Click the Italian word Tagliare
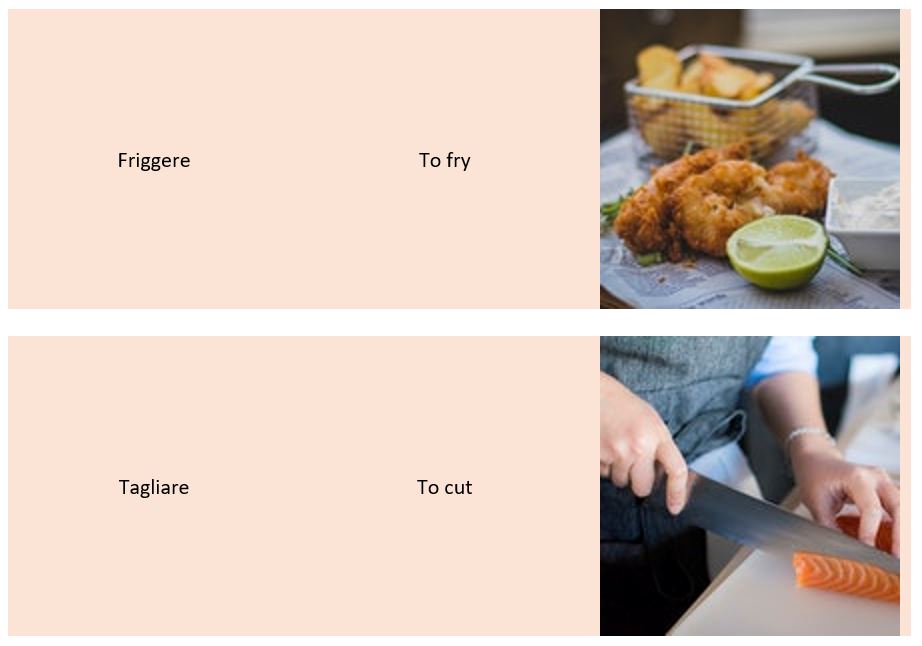 click(x=153, y=487)
